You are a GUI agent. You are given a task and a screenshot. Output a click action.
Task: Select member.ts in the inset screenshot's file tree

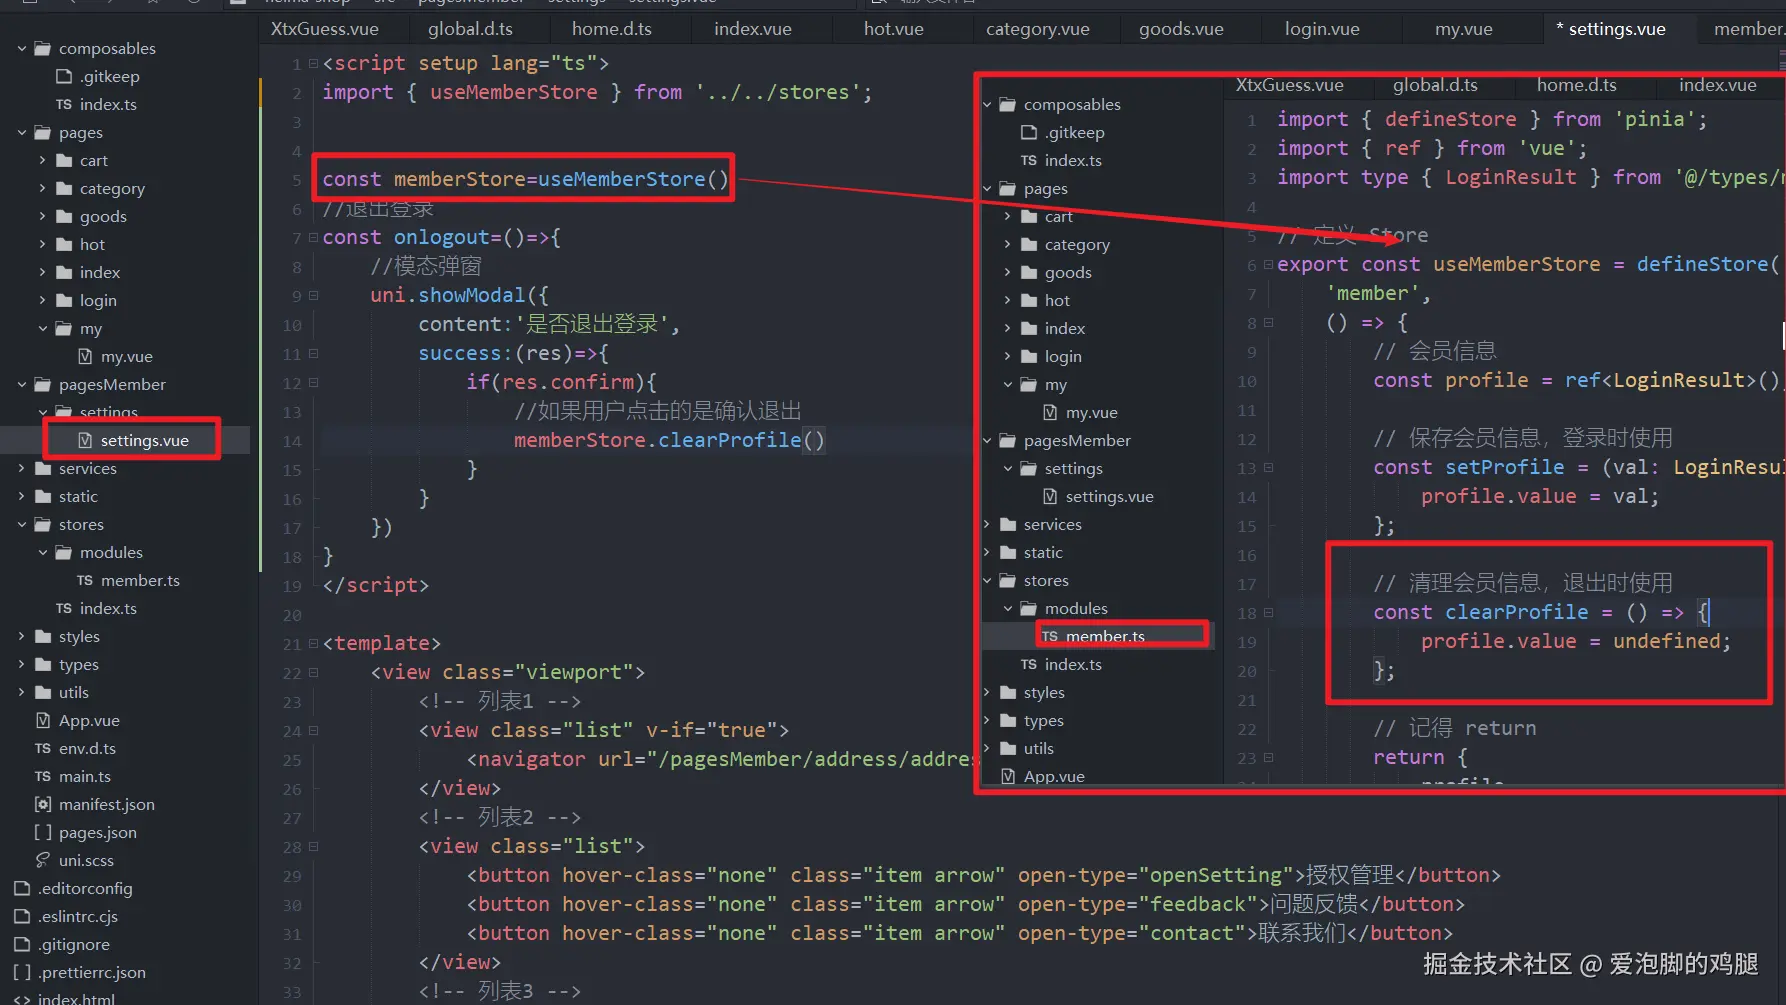pos(1105,636)
